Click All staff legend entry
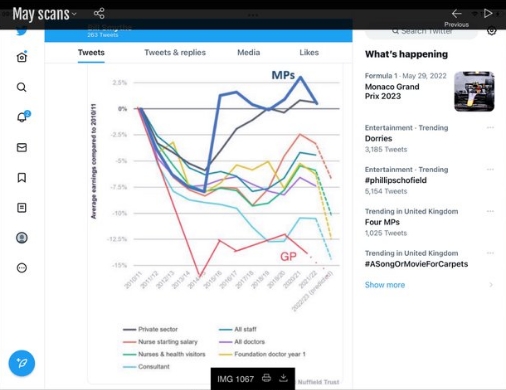The width and height of the screenshot is (506, 390). point(238,329)
